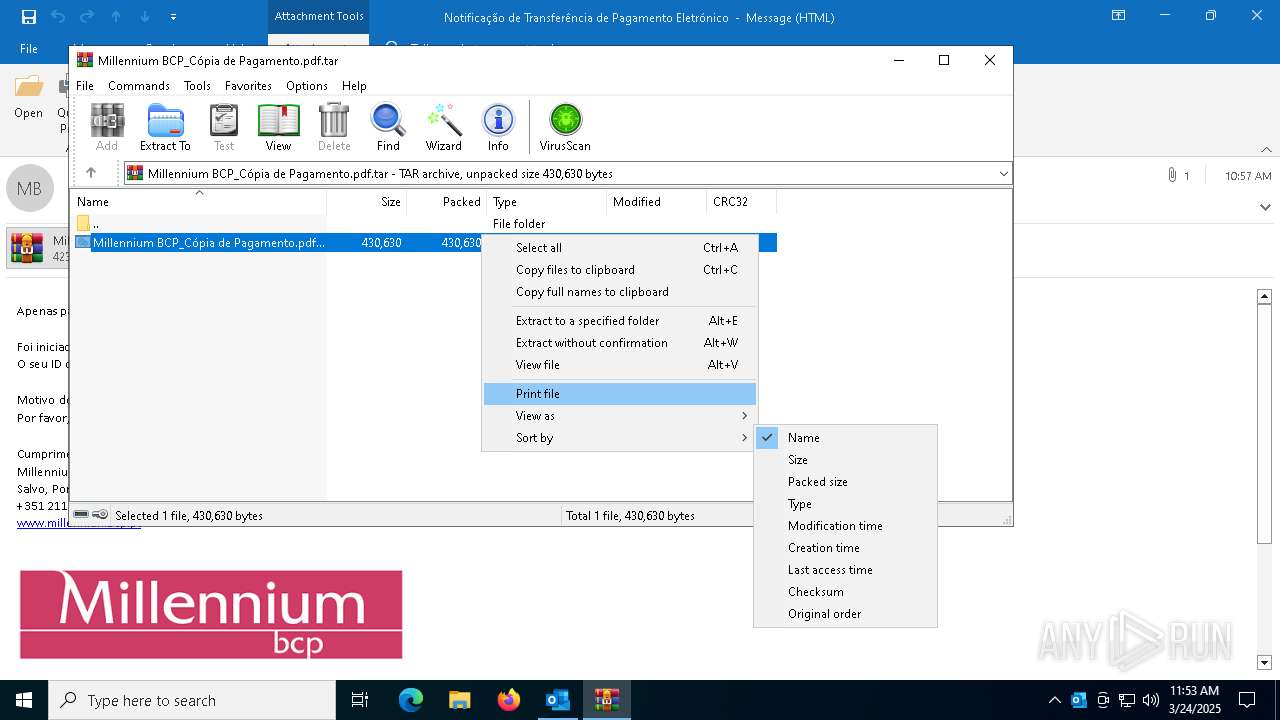
Task: Expand the 'View as' submenu
Action: tap(619, 415)
